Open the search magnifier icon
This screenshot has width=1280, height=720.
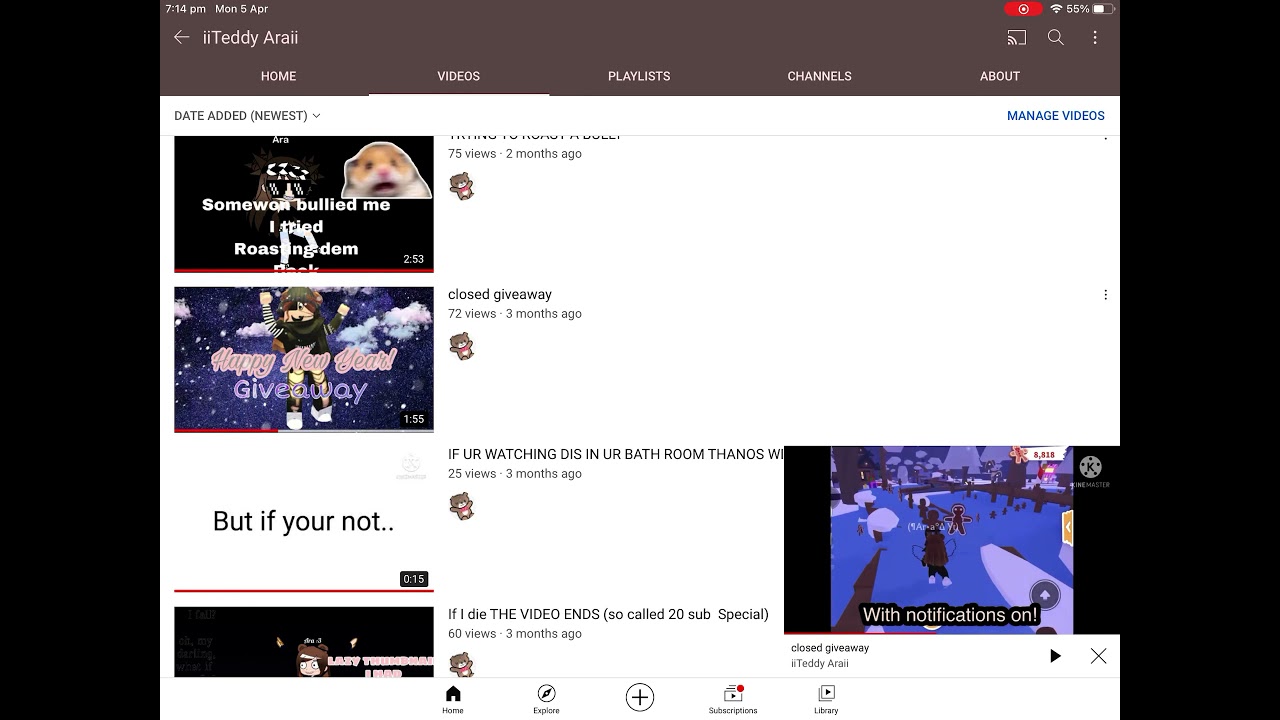coord(1056,38)
